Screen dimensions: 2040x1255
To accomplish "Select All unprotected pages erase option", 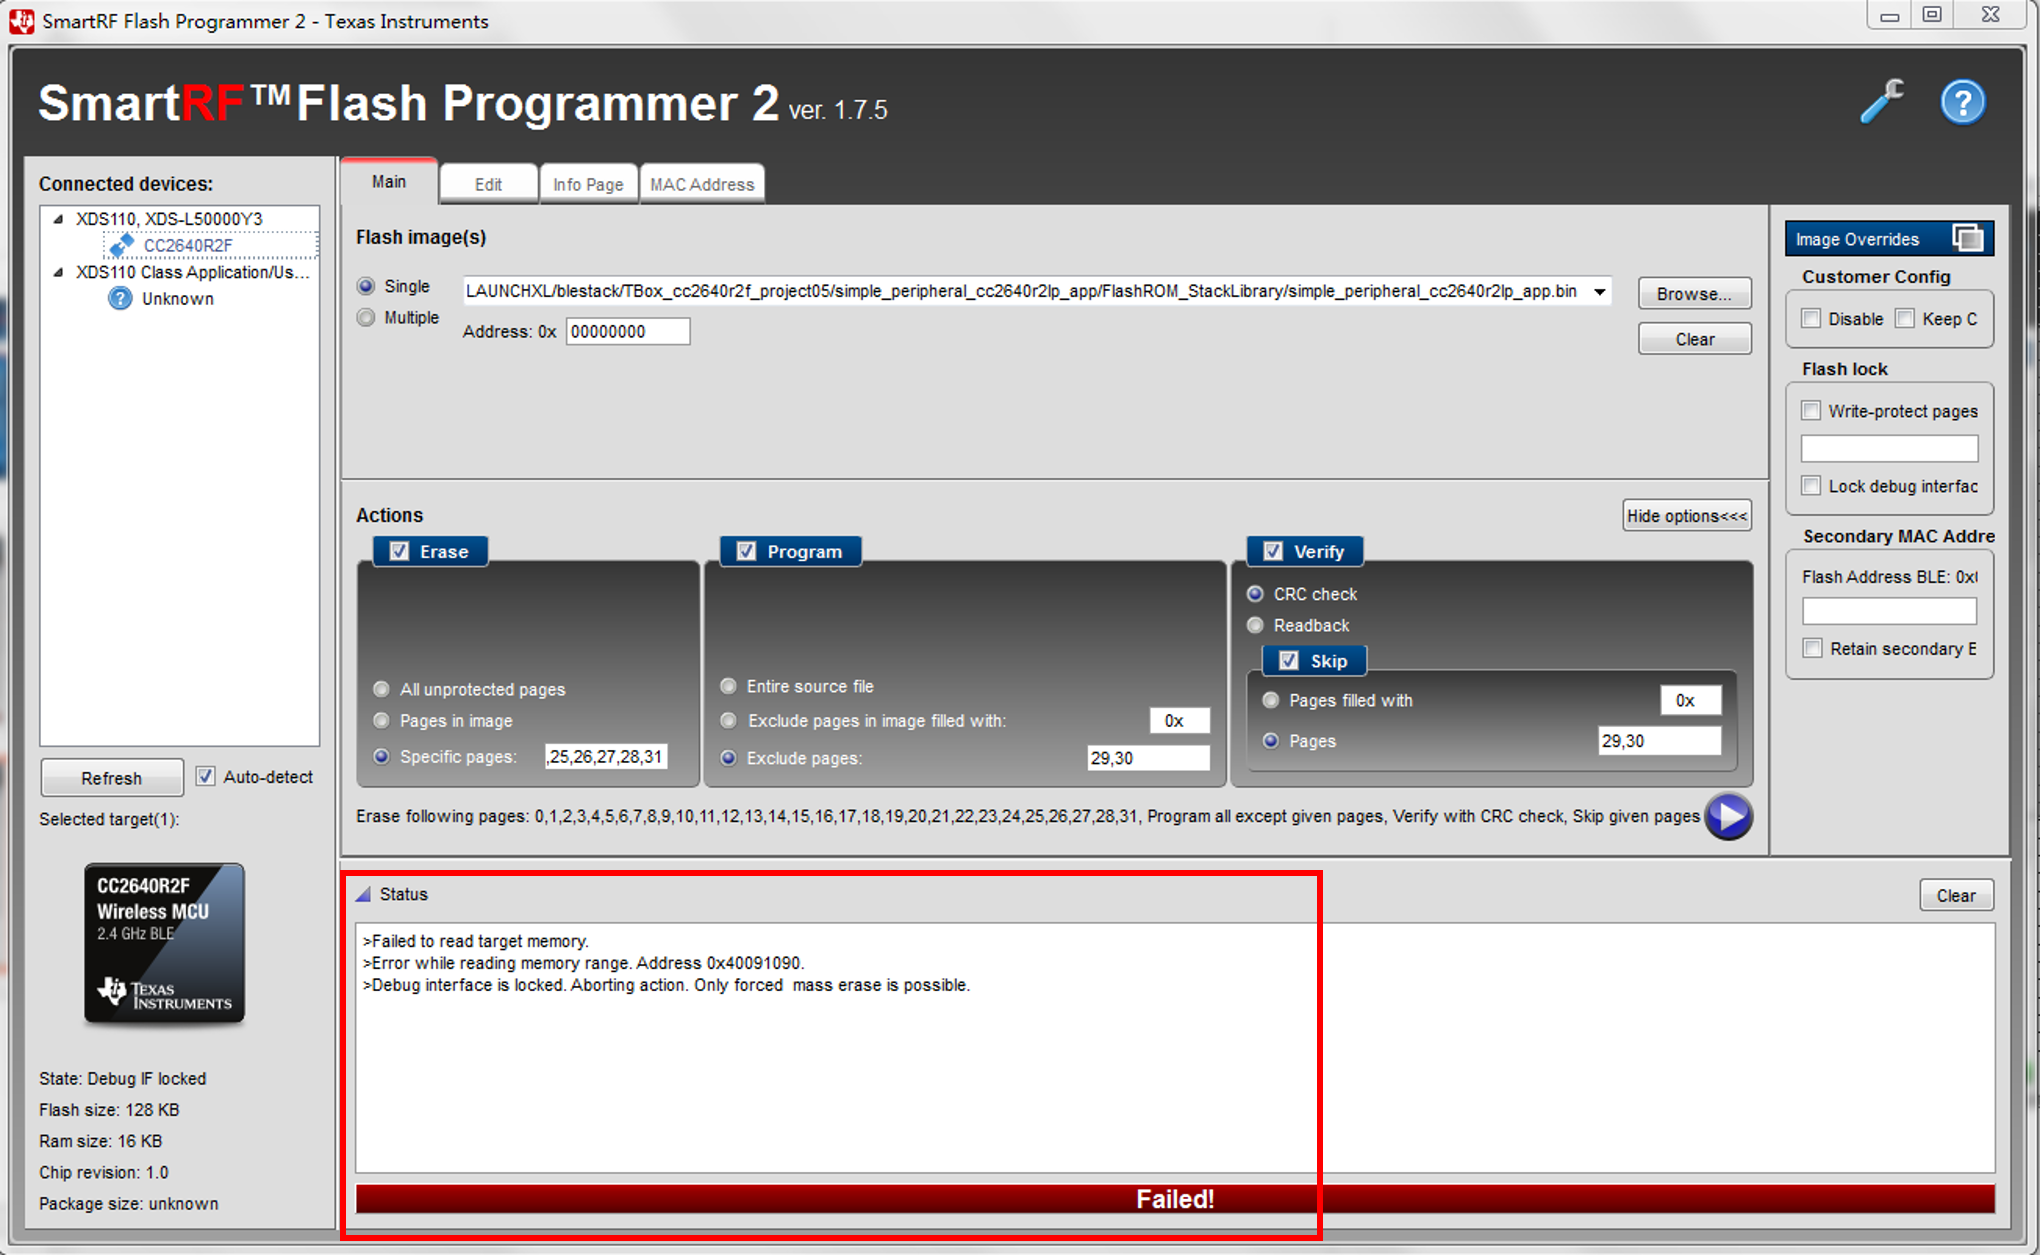I will [x=381, y=689].
